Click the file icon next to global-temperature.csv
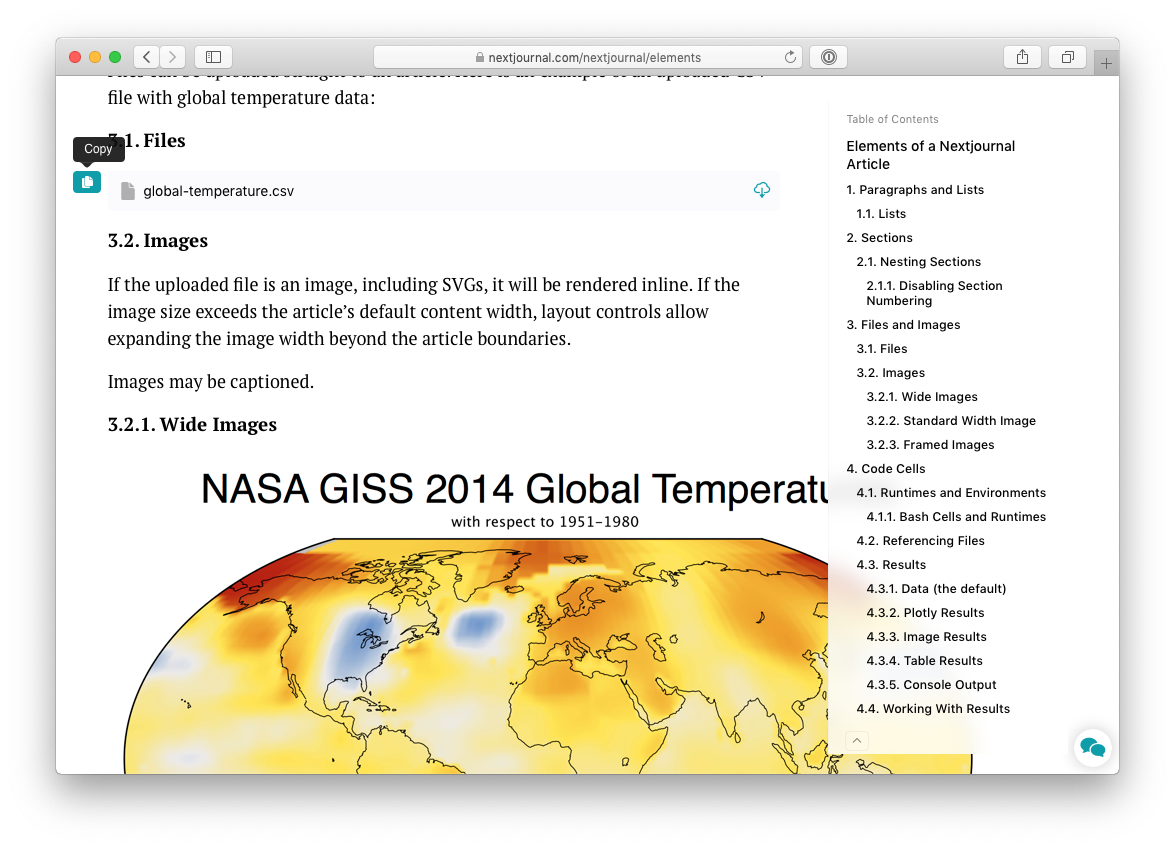This screenshot has height=848, width=1175. click(x=128, y=191)
